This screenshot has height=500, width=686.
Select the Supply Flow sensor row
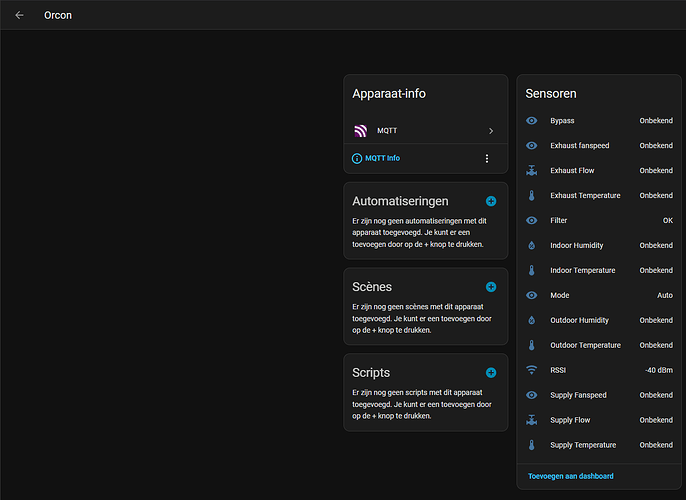click(x=600, y=420)
